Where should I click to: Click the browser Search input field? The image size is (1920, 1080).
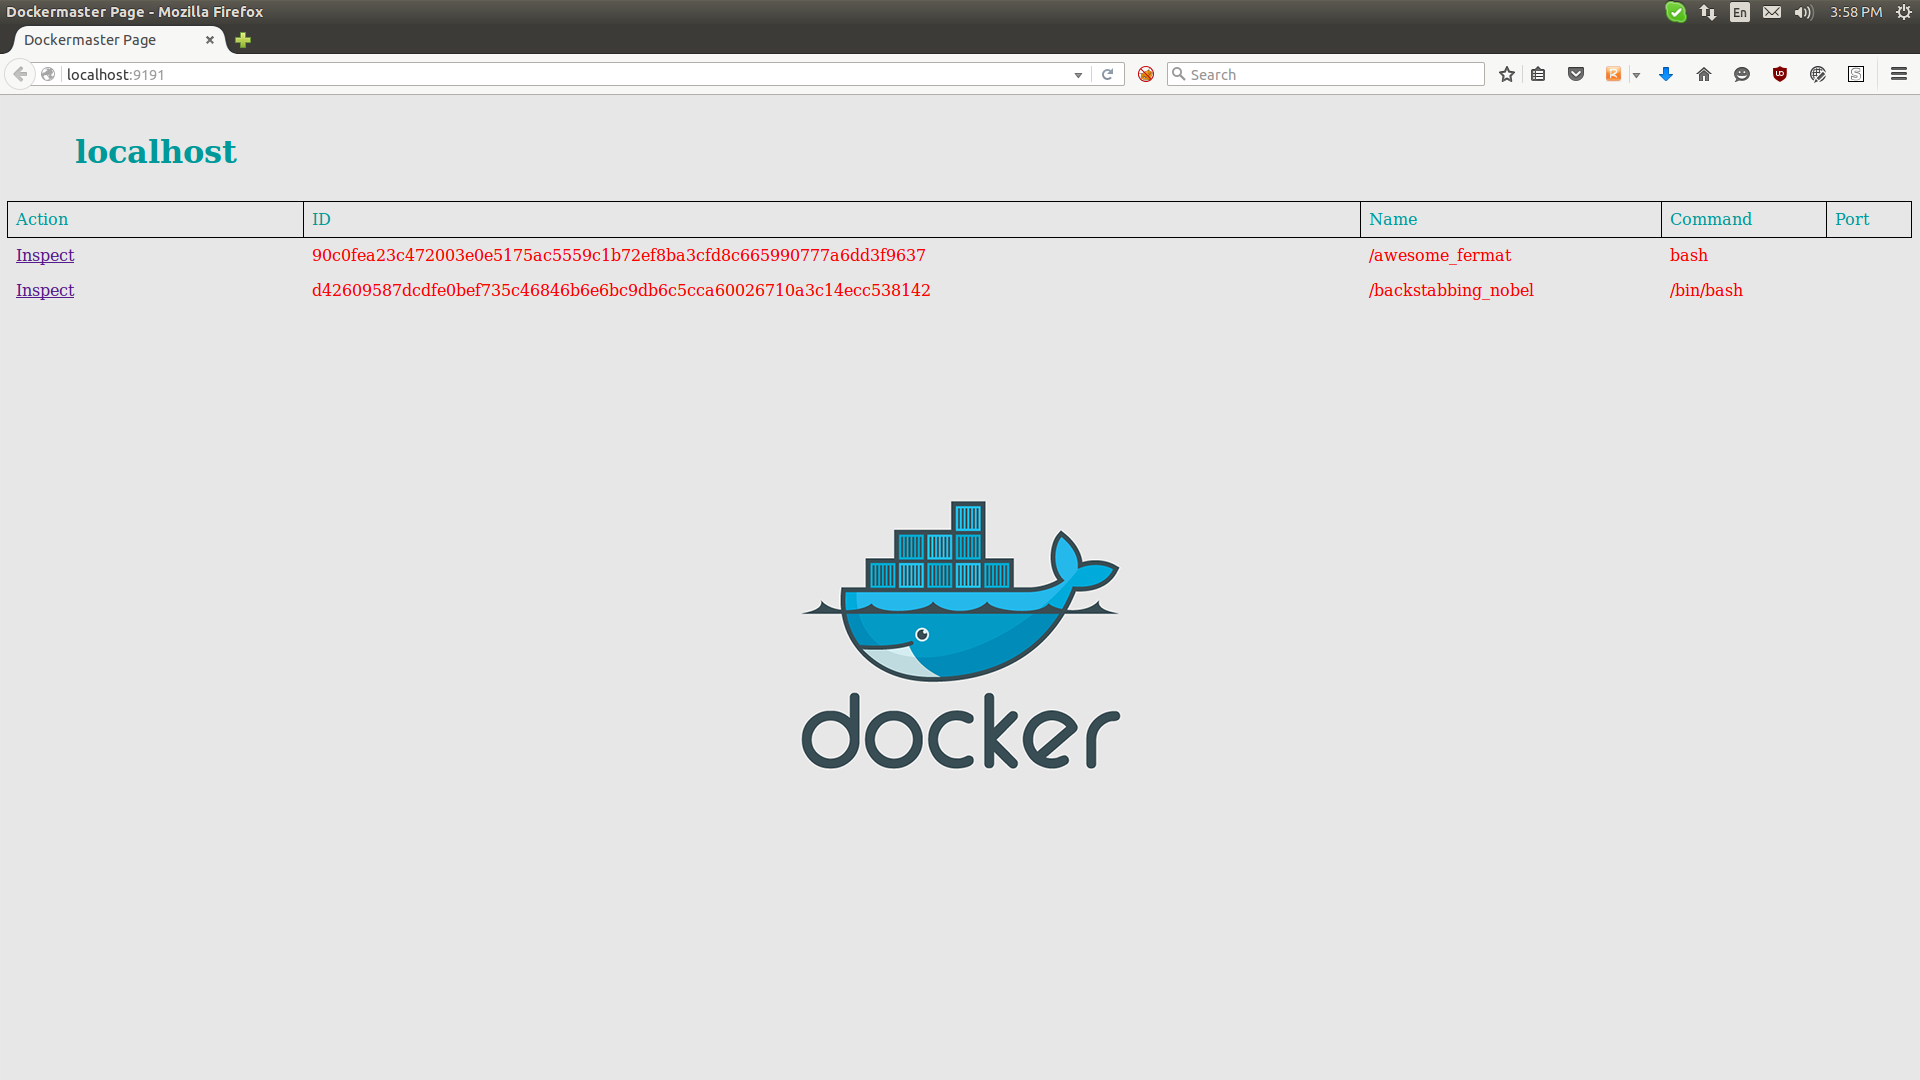pyautogui.click(x=1330, y=74)
